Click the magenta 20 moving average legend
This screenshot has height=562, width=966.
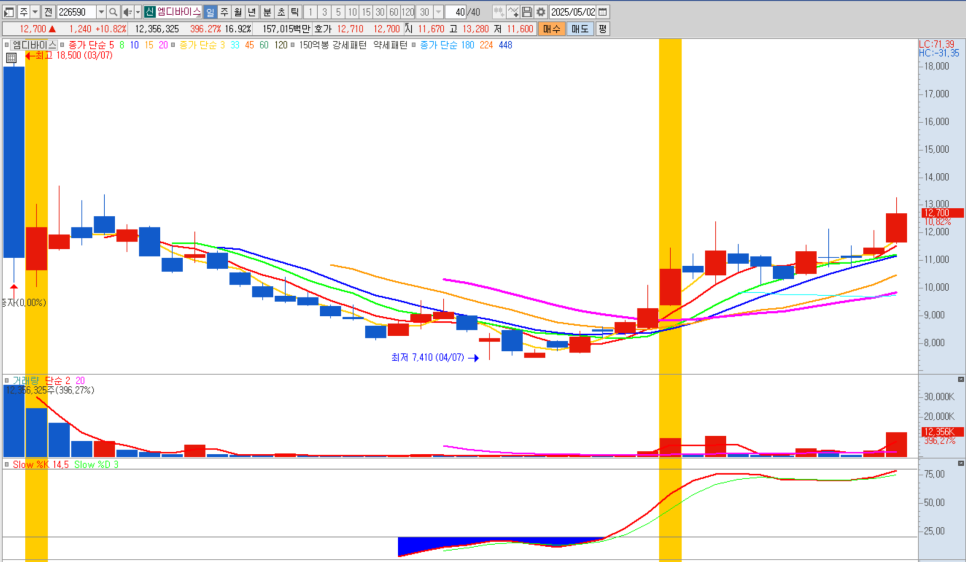click(x=163, y=45)
